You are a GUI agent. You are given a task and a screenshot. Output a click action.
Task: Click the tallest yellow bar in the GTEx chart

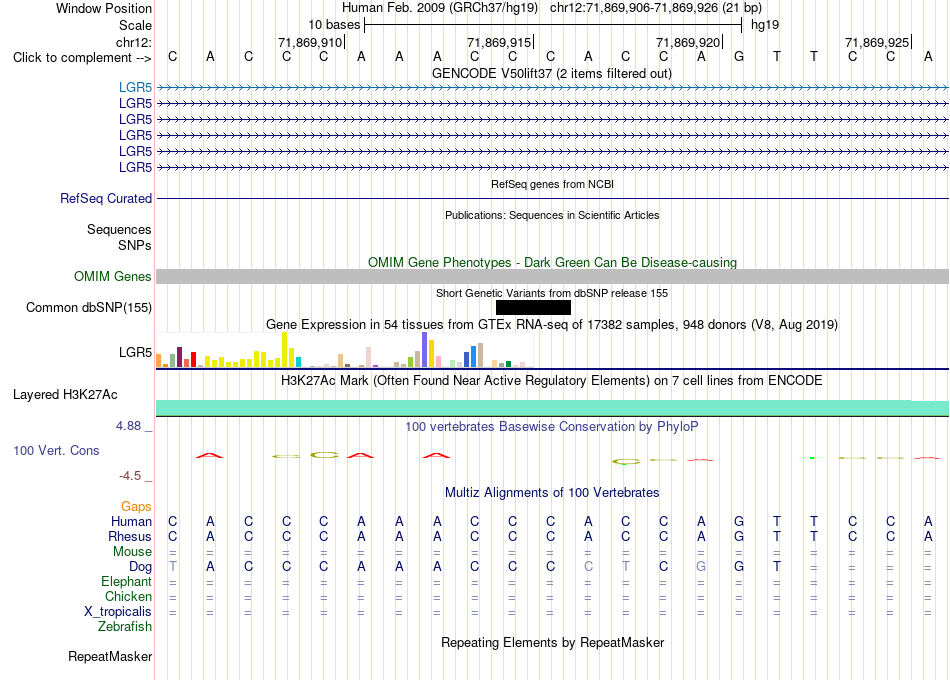[285, 350]
